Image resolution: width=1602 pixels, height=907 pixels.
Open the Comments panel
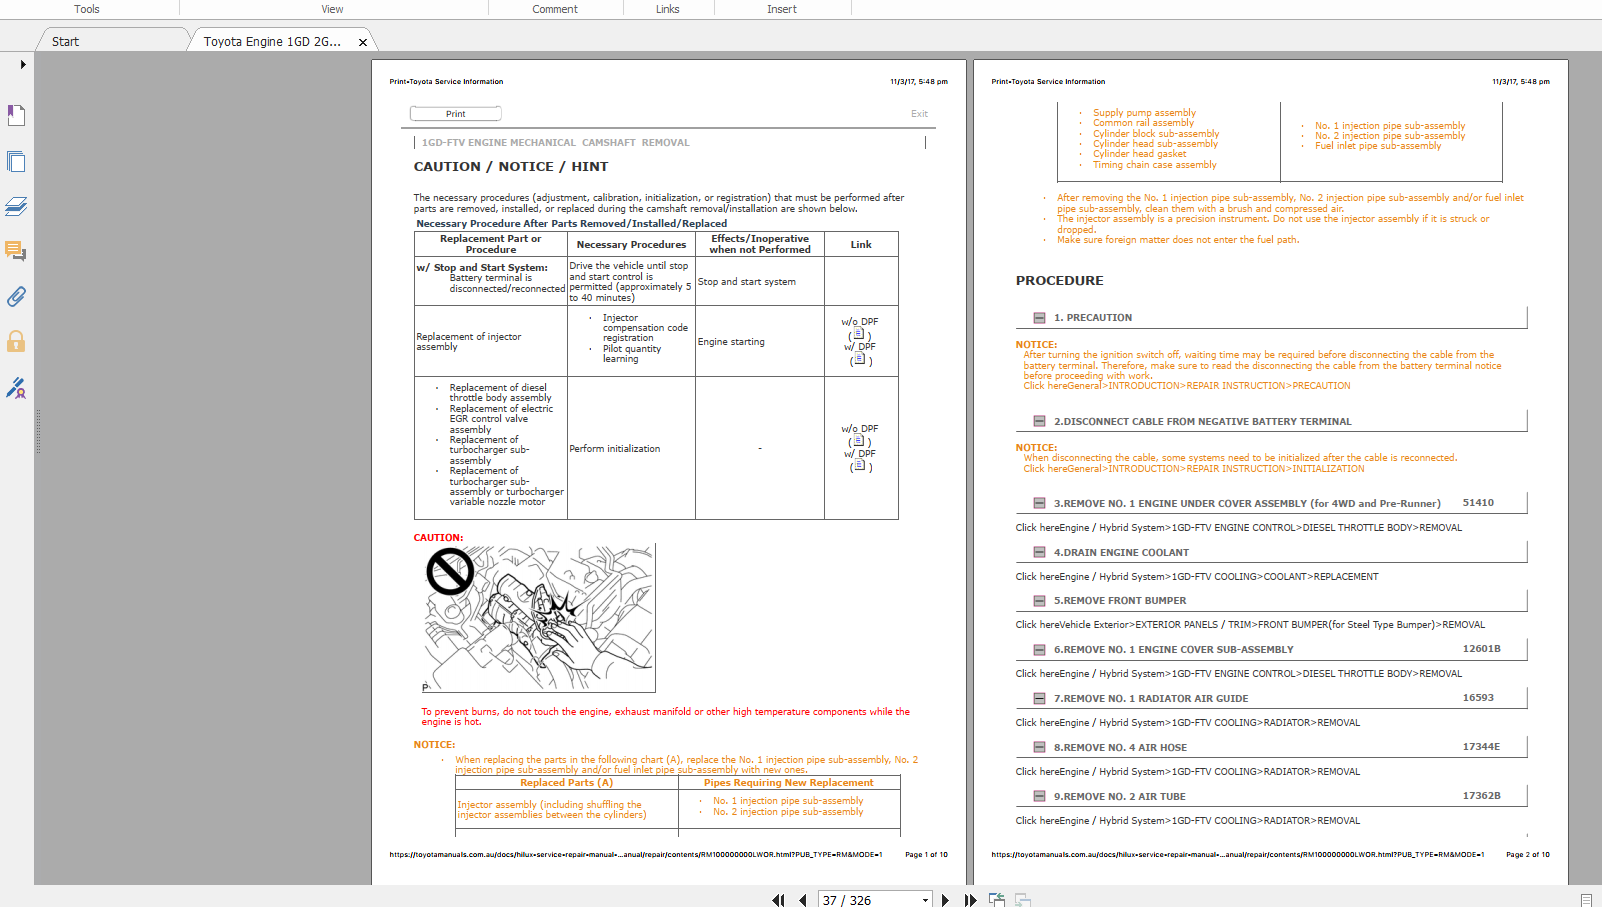(16, 251)
